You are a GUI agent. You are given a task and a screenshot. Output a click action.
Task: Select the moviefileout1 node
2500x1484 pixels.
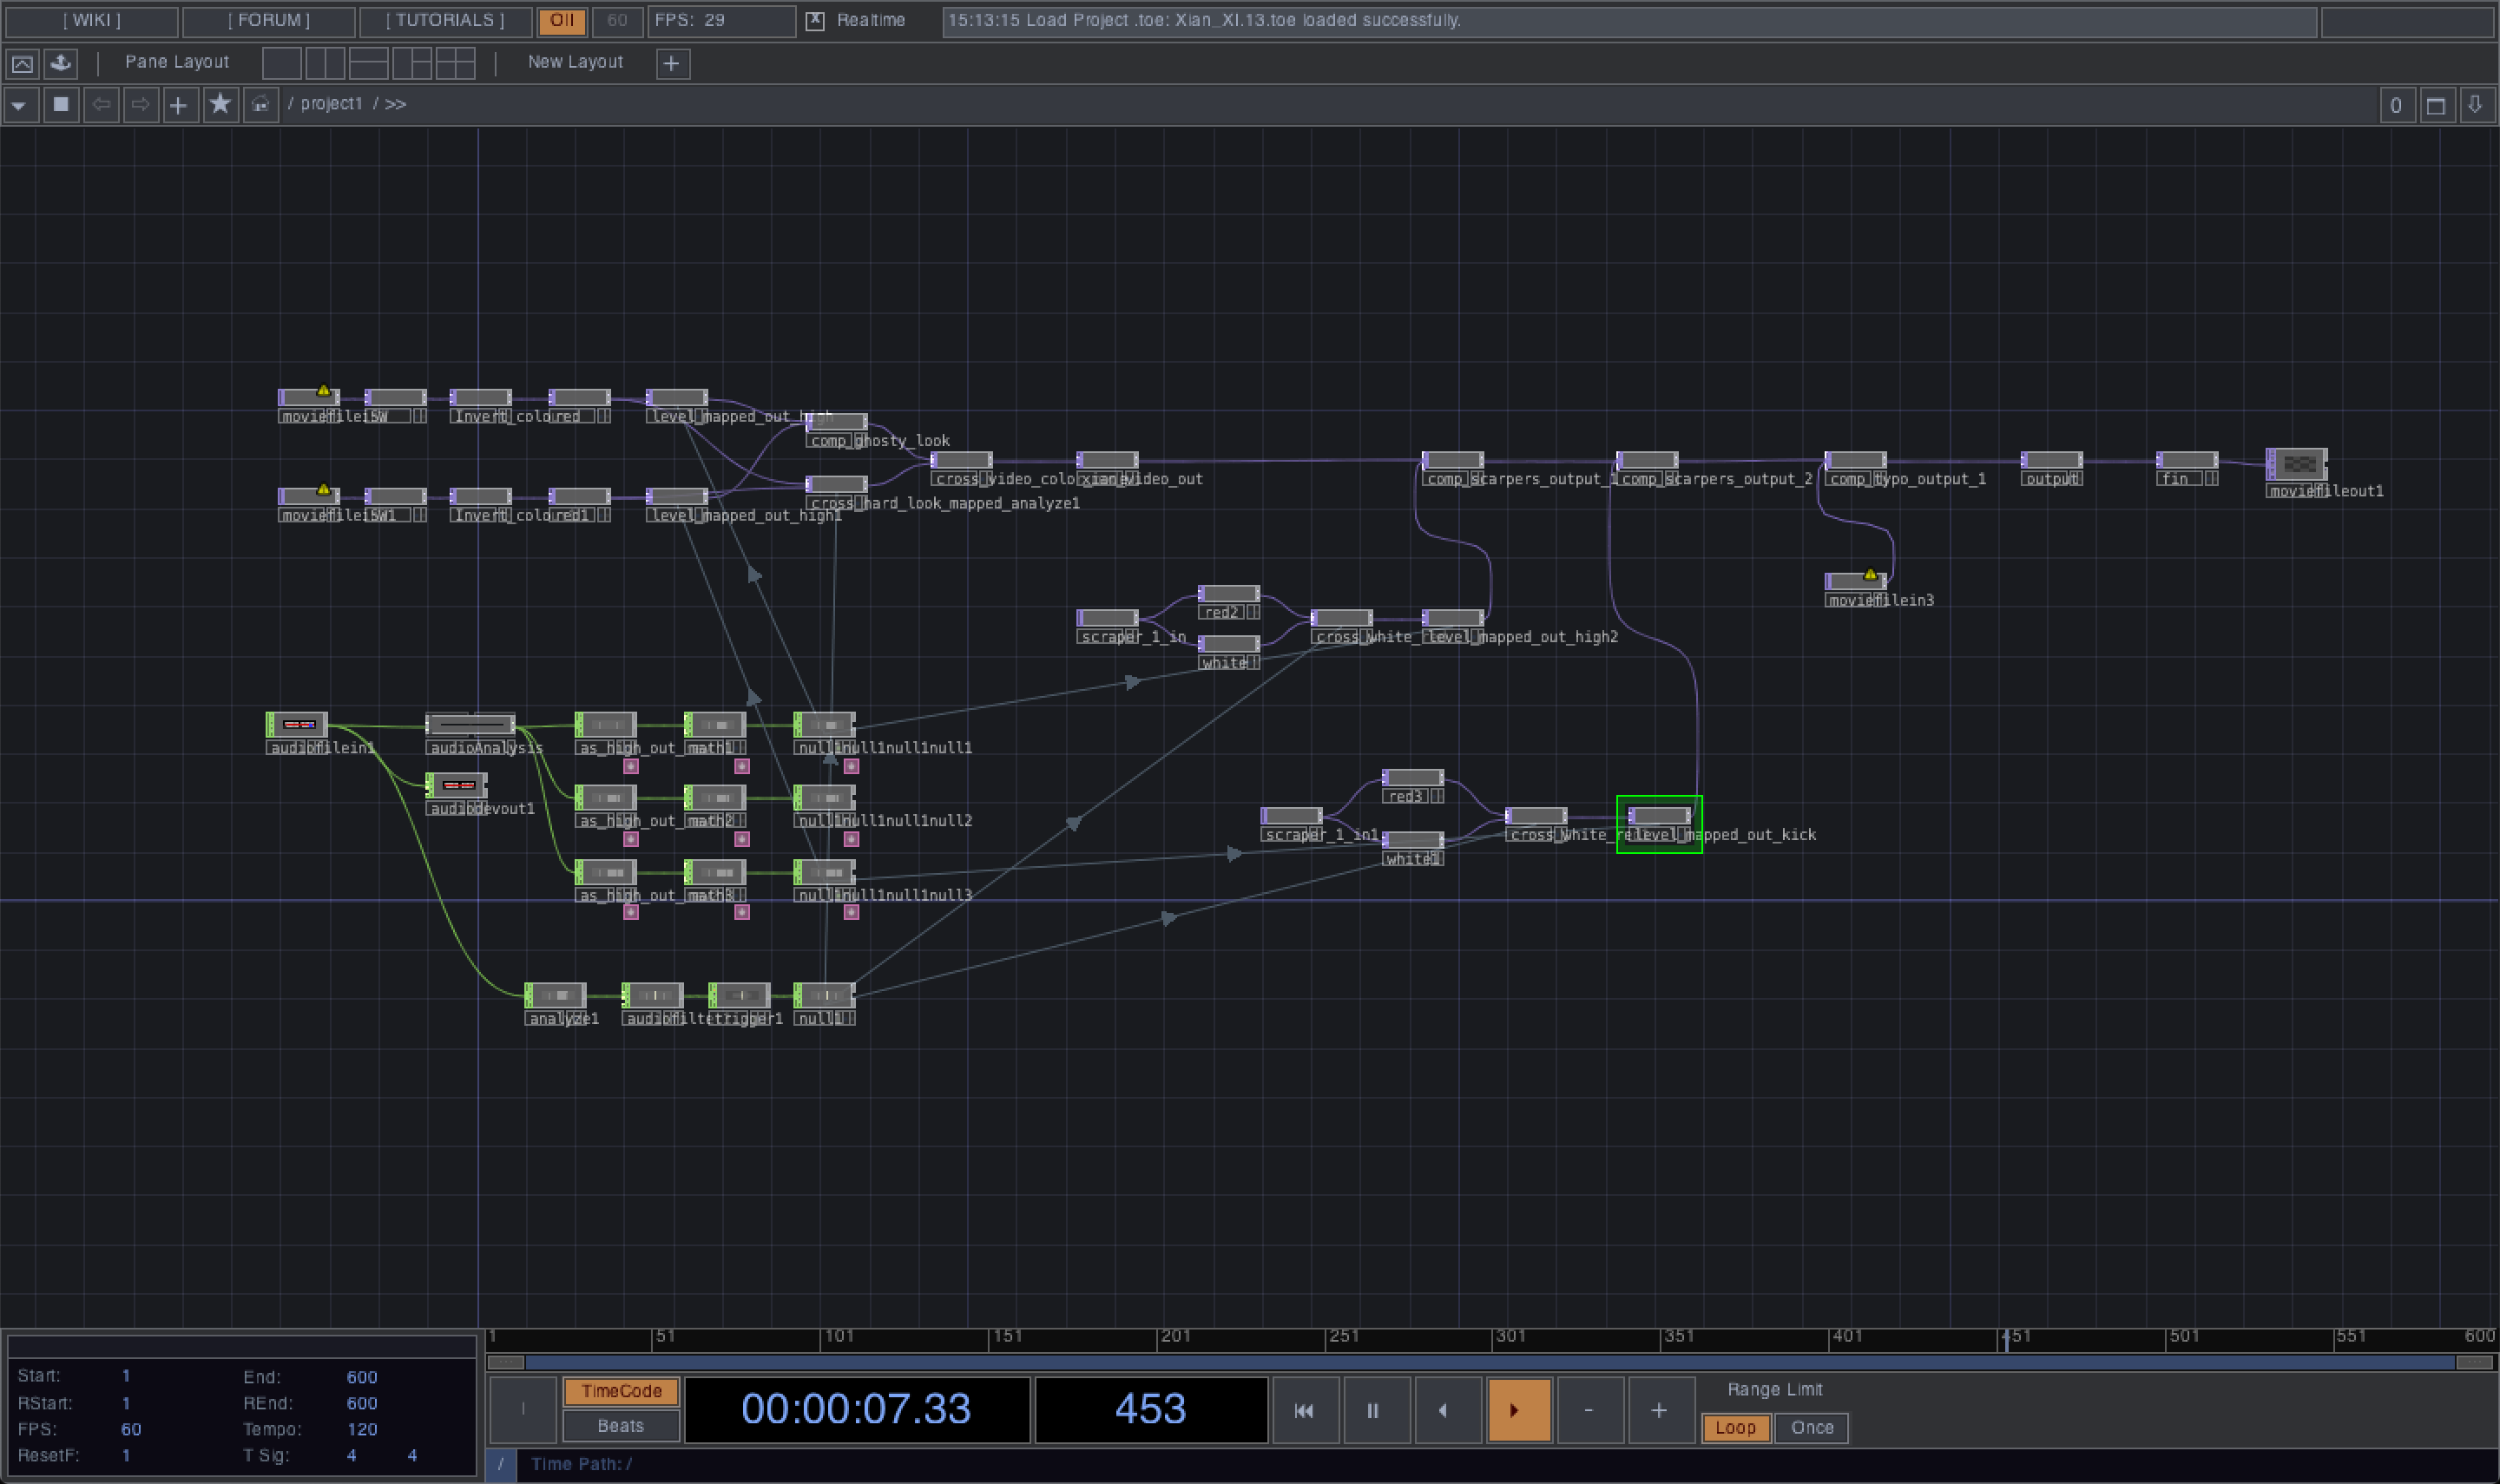click(2297, 465)
